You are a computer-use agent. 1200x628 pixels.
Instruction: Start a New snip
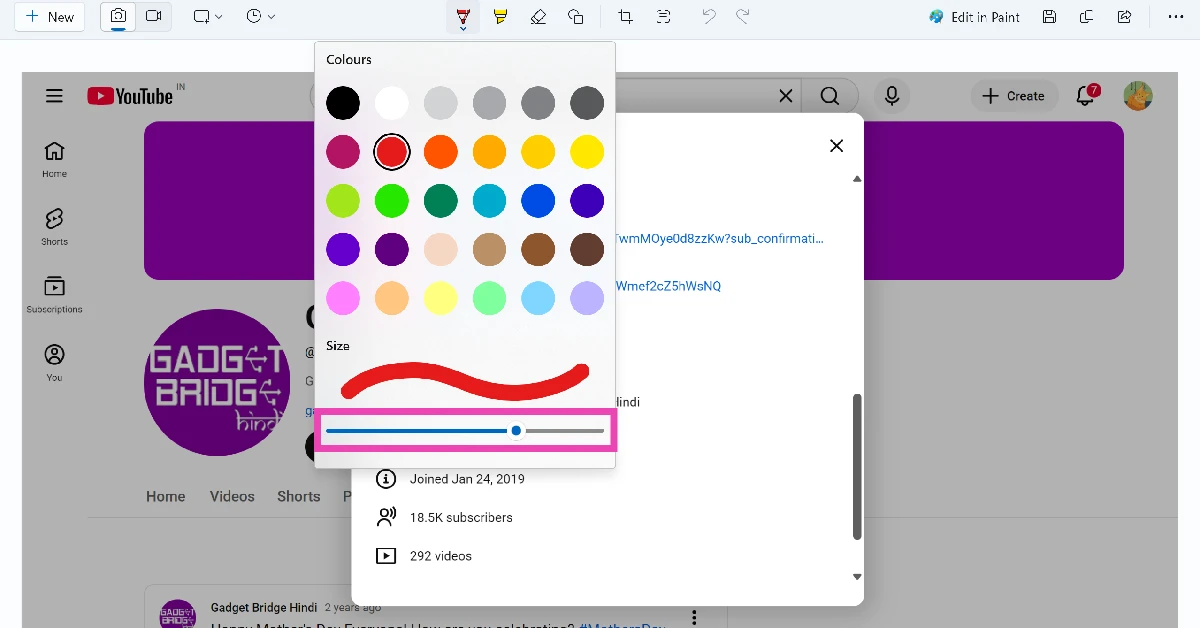point(49,16)
